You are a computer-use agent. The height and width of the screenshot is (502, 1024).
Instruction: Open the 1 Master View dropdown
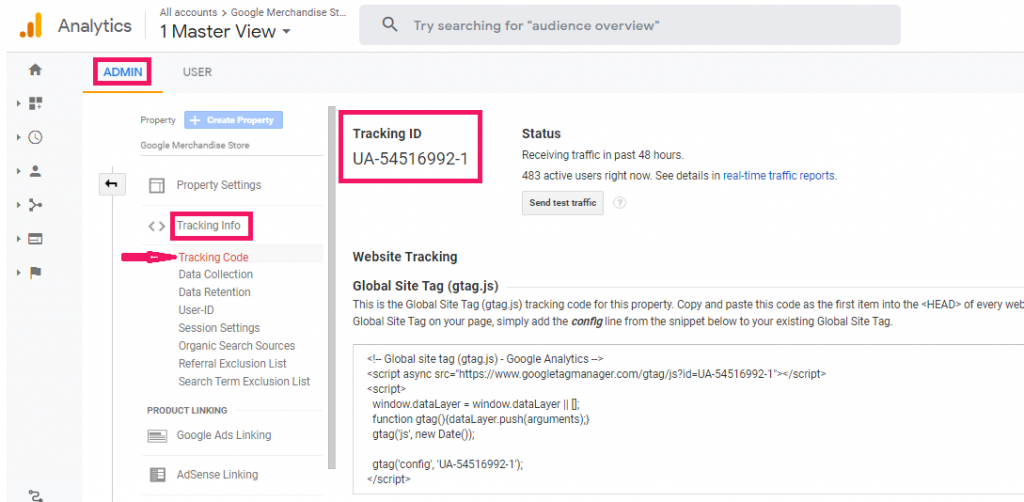(x=225, y=31)
